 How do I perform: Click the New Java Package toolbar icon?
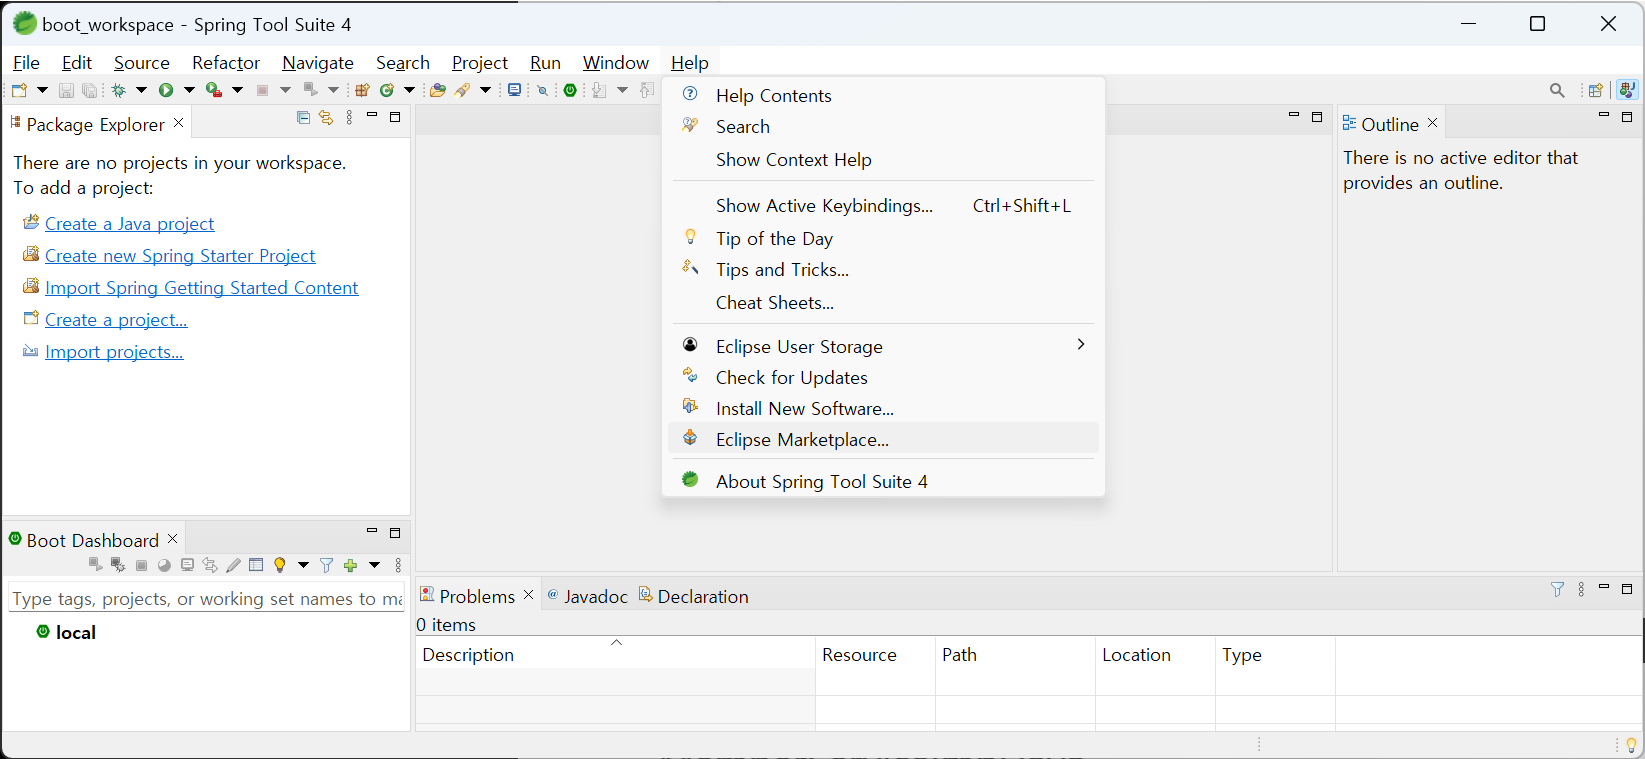pos(362,90)
